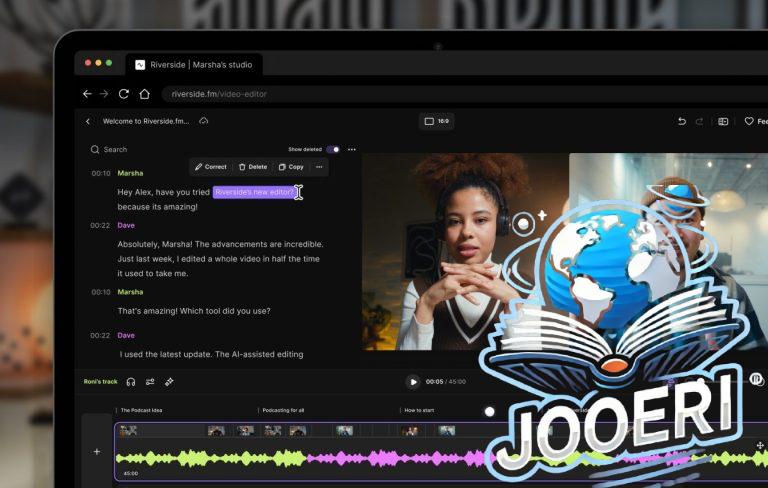Screen dimensions: 768x488
Task: Go back using the browser back arrow
Action: (87, 94)
